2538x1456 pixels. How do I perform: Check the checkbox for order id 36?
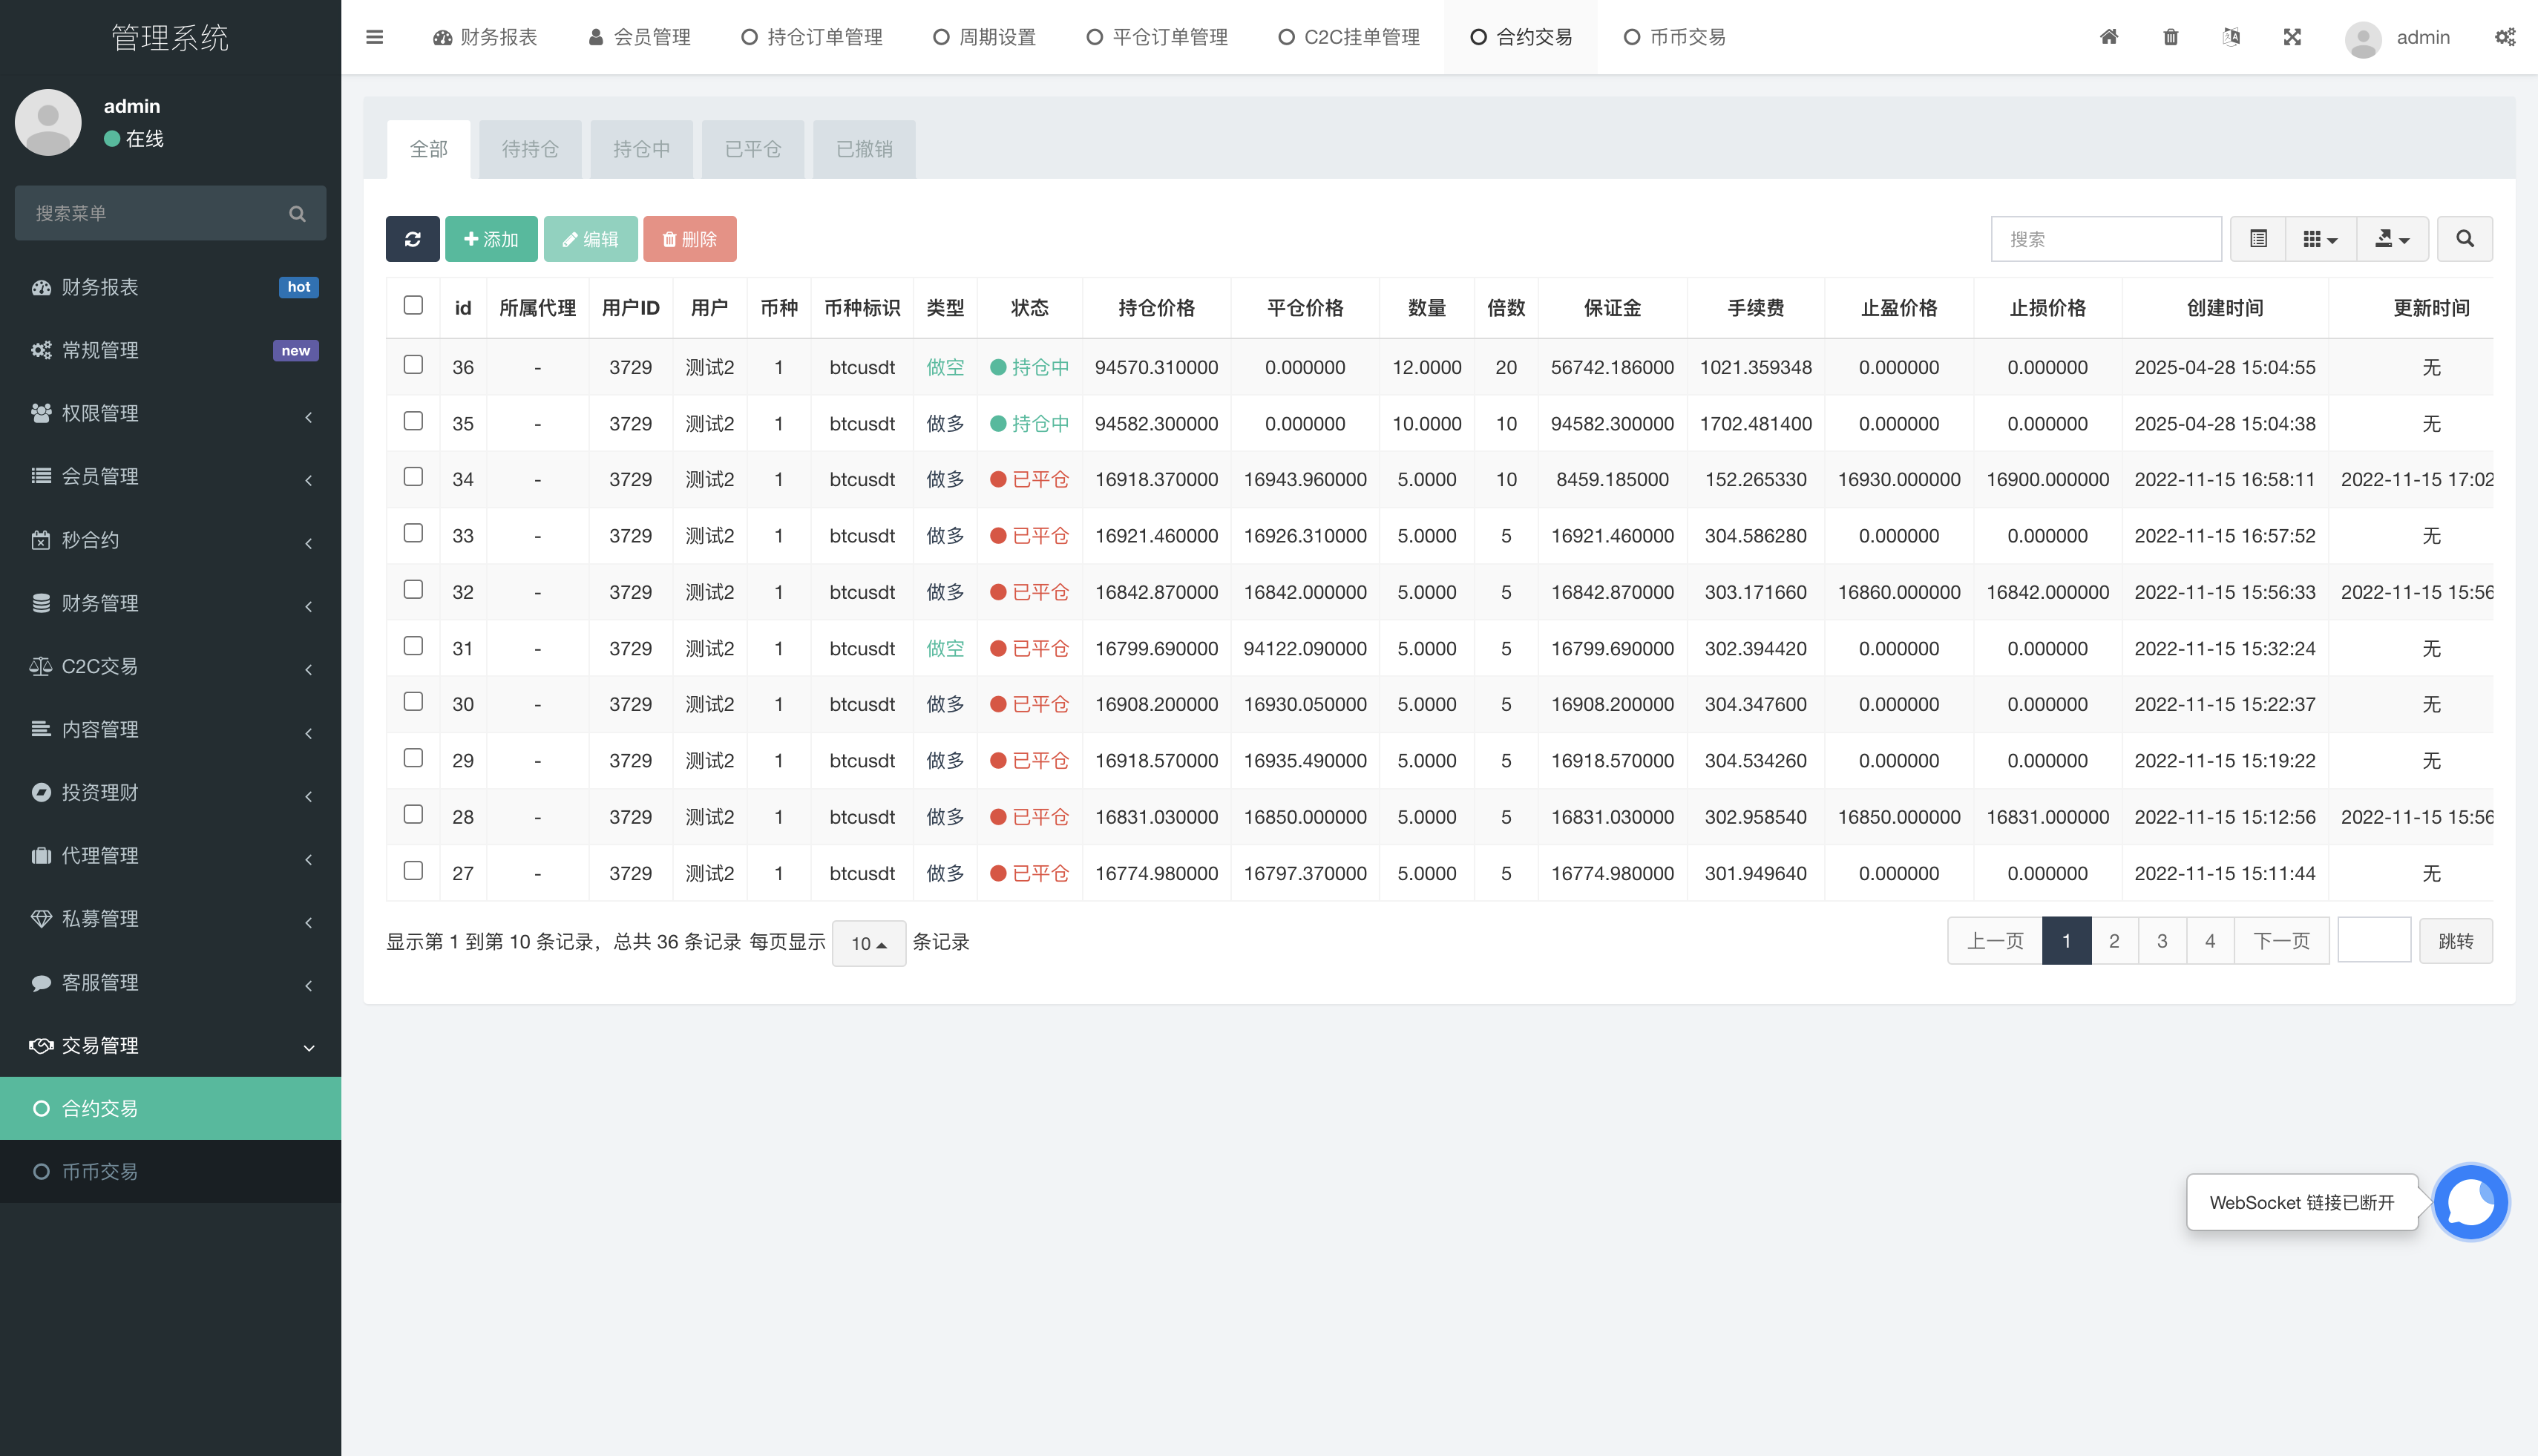[413, 365]
